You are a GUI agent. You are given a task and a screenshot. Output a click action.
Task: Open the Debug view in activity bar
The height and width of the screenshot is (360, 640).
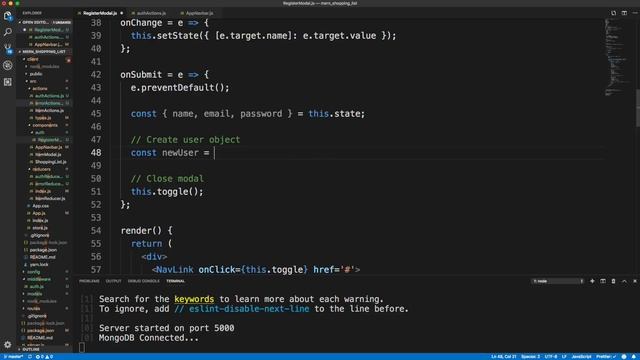coord(7,65)
